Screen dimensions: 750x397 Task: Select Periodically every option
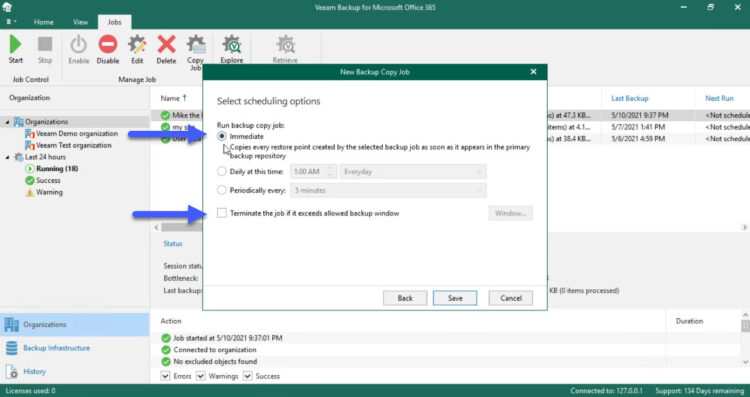point(221,190)
